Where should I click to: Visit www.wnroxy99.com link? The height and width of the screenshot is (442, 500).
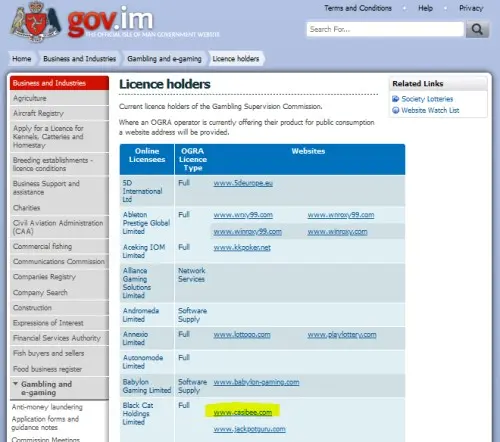coord(341,215)
